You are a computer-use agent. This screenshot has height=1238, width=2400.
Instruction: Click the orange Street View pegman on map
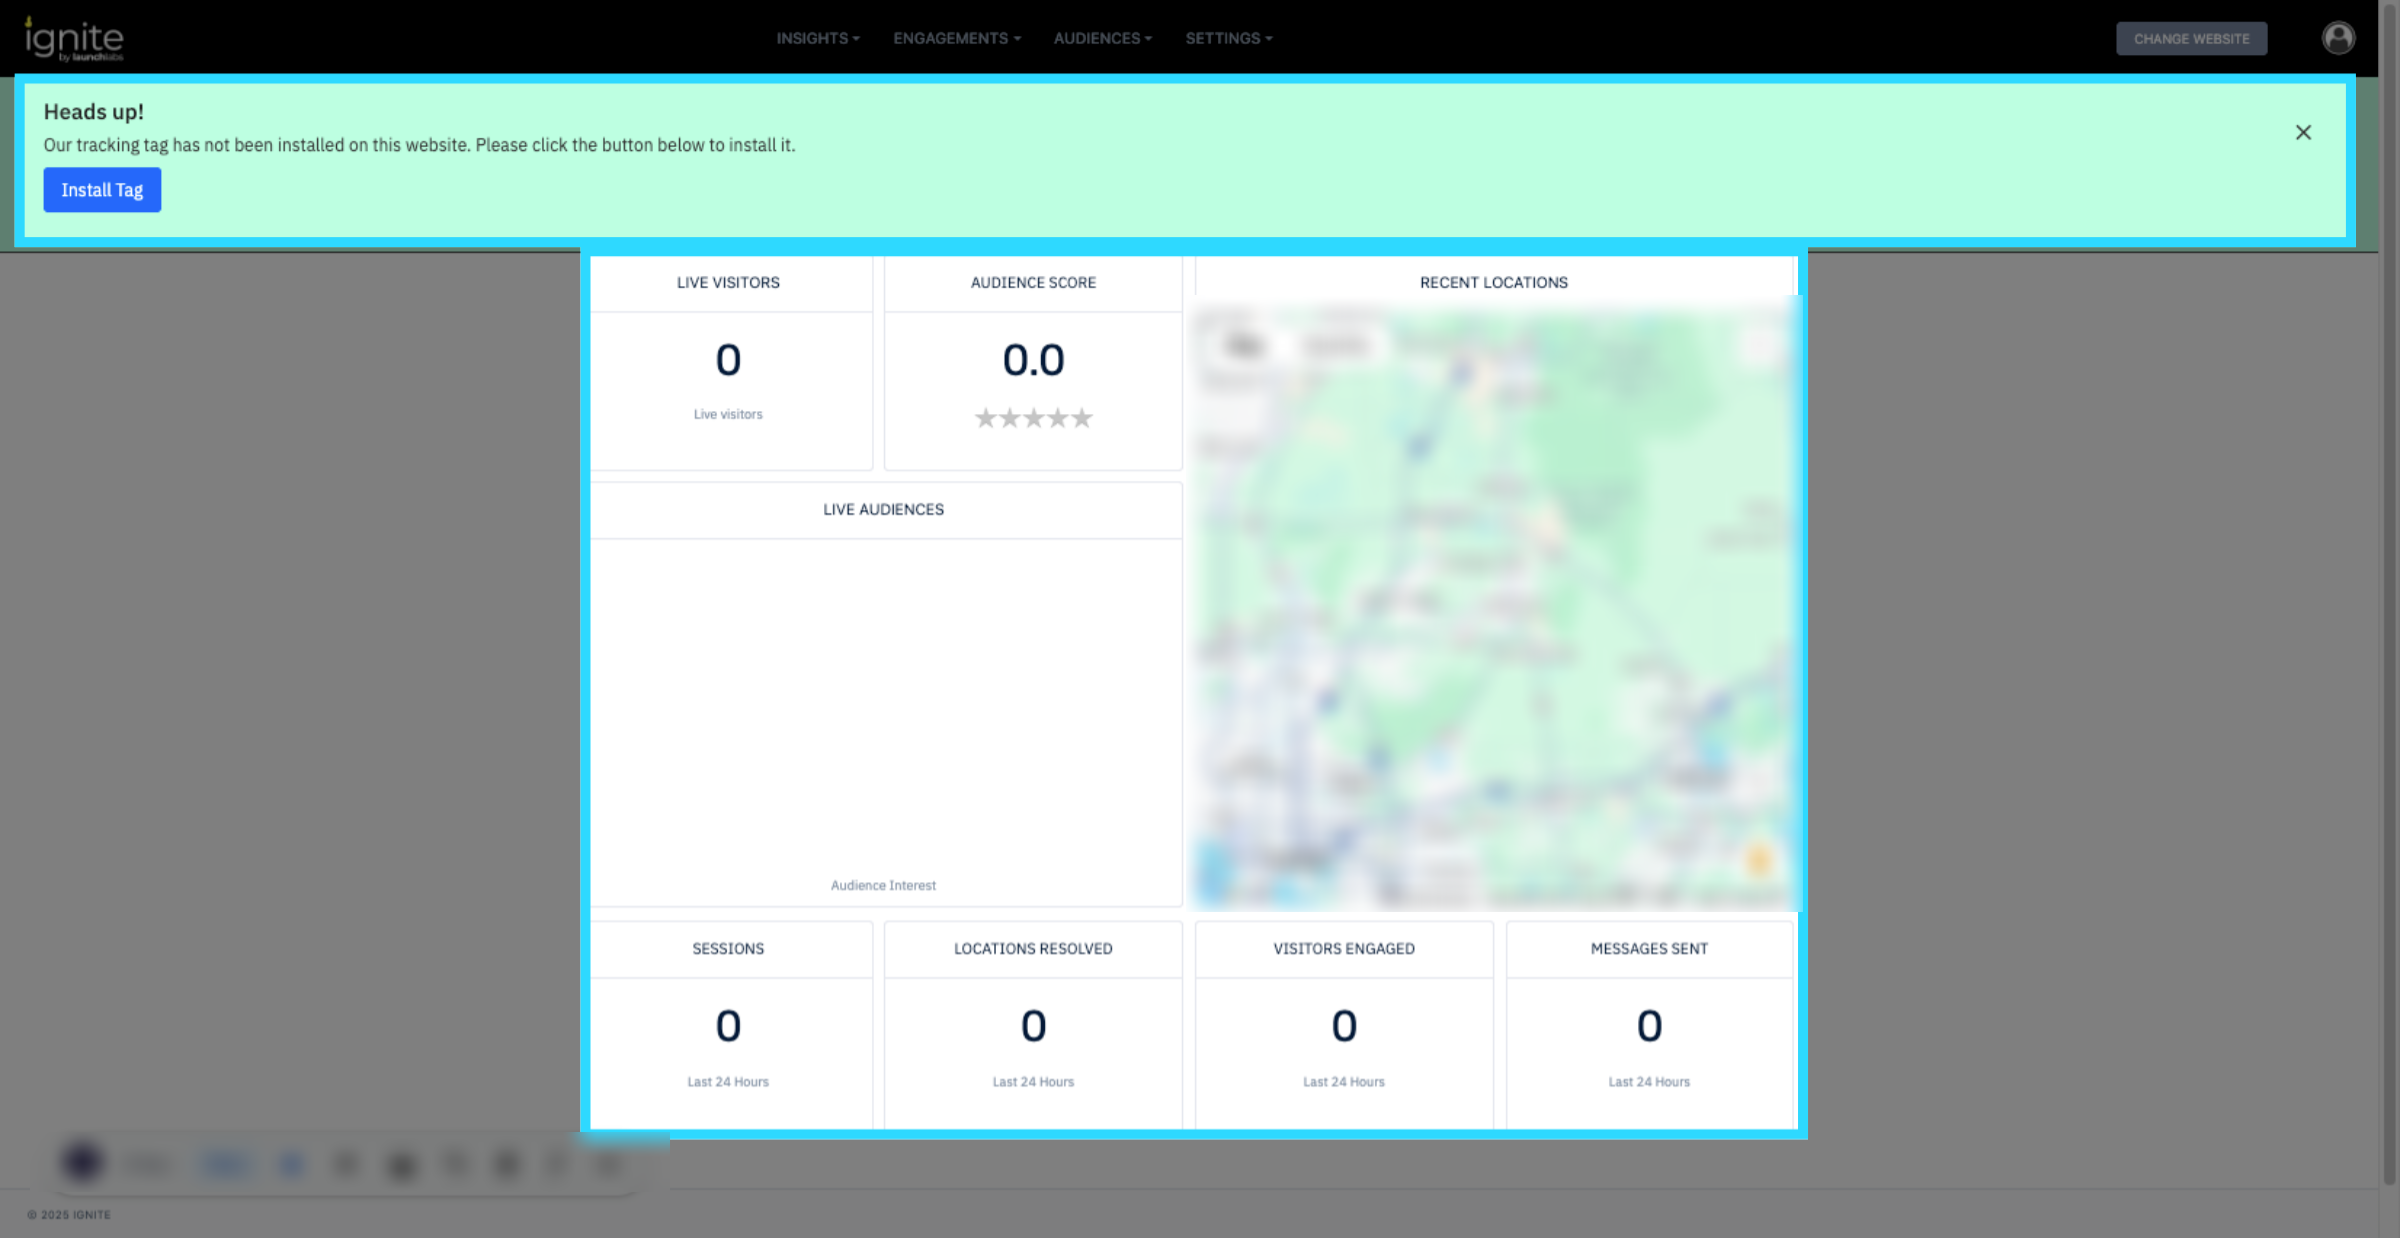tap(1759, 859)
